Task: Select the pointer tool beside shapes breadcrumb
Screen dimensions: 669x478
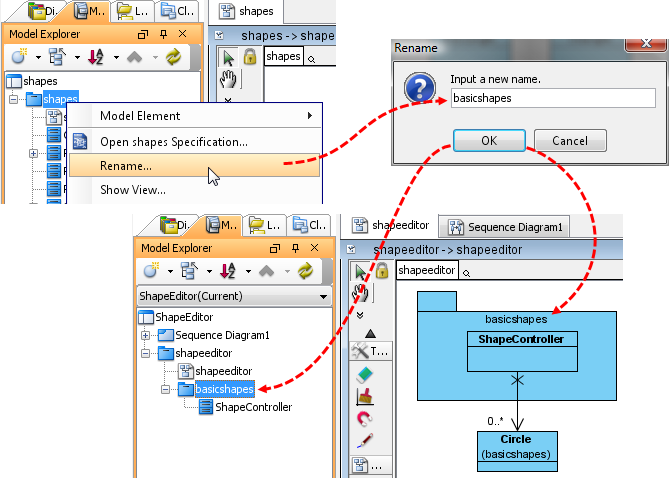Action: point(228,57)
